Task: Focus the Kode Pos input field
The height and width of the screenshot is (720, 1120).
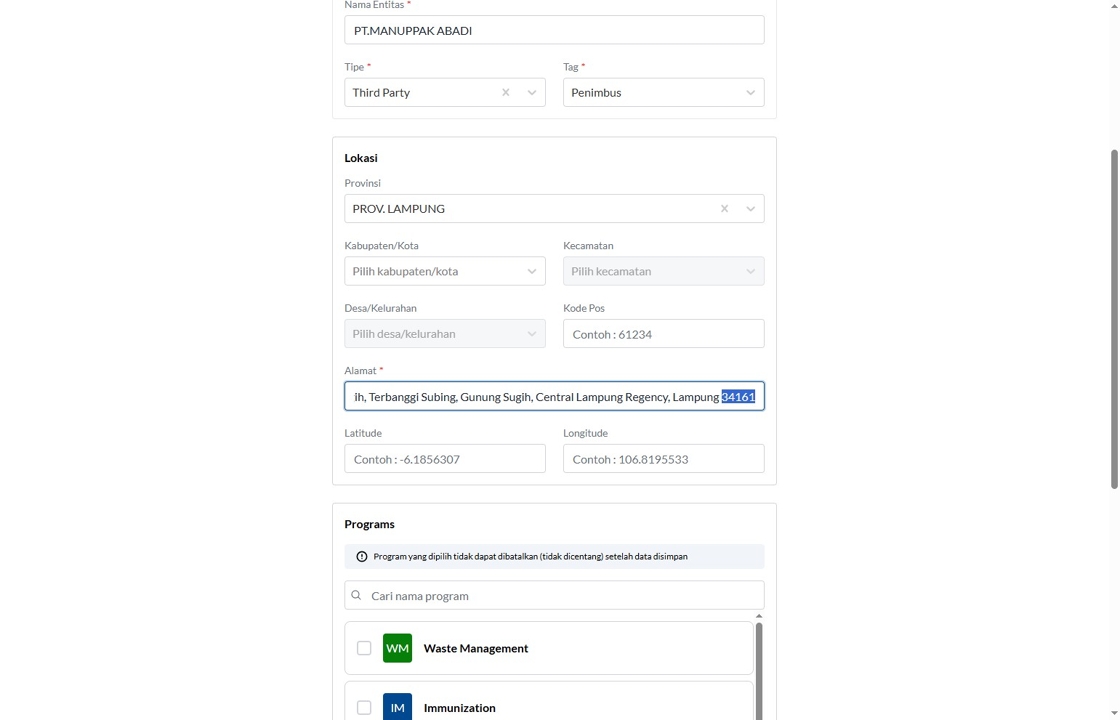Action: point(663,334)
